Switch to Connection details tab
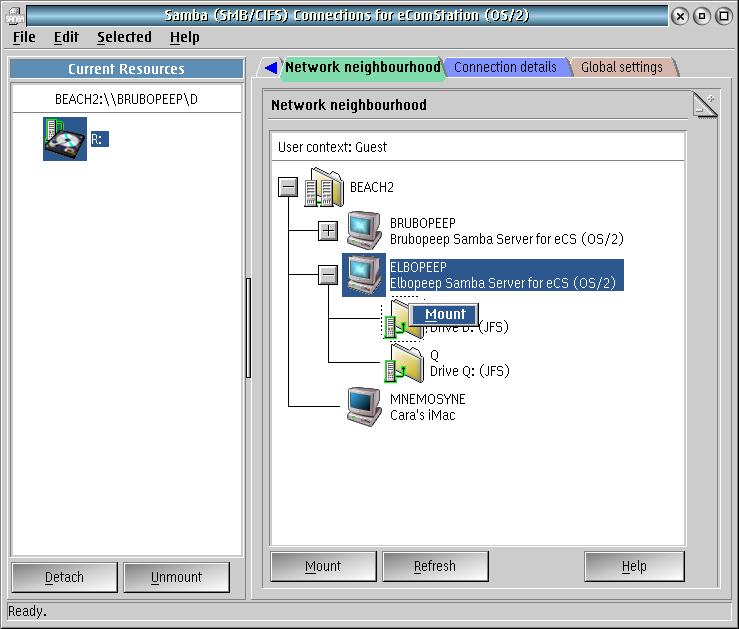The image size is (739, 629). [x=505, y=67]
